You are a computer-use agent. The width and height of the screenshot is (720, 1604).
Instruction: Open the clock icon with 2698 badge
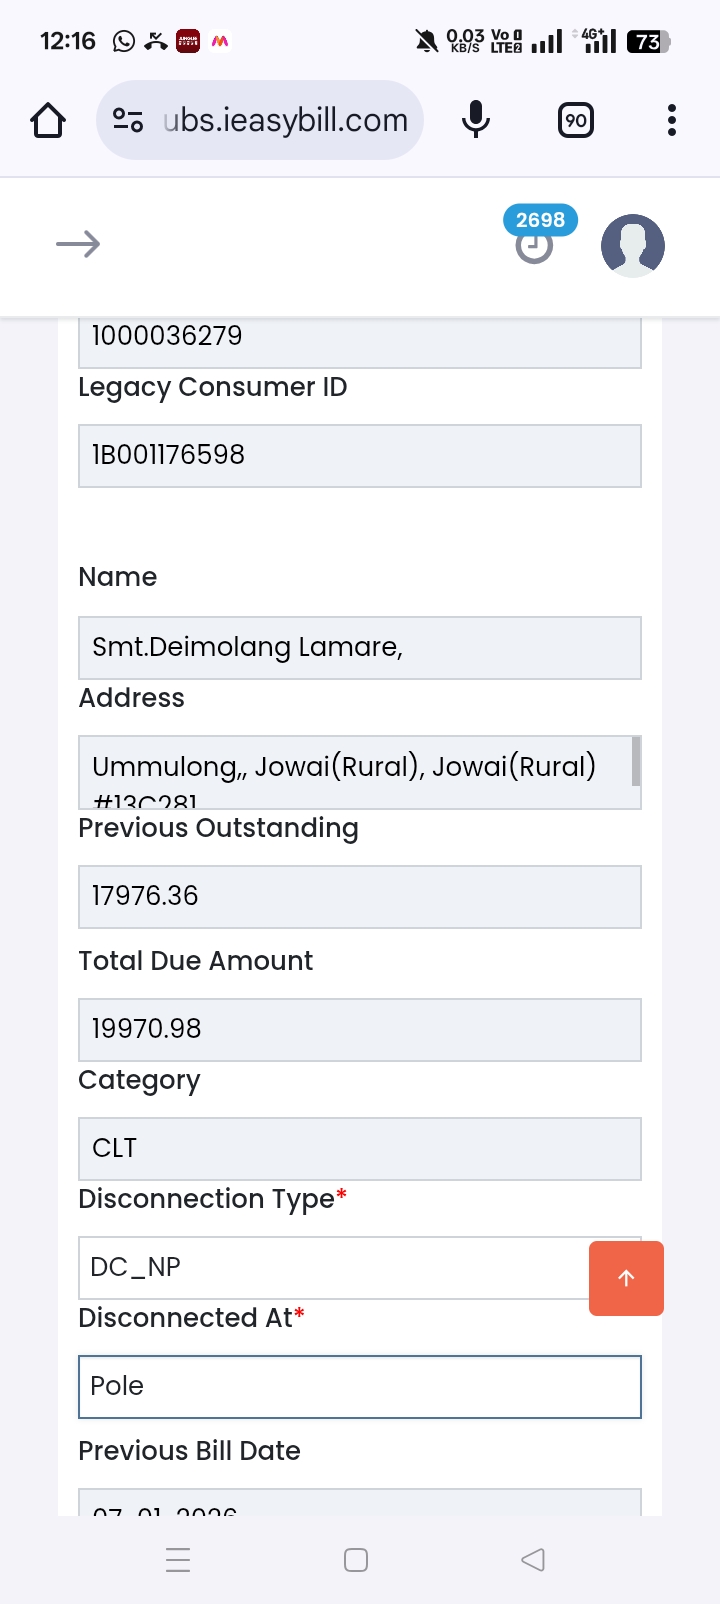535,244
